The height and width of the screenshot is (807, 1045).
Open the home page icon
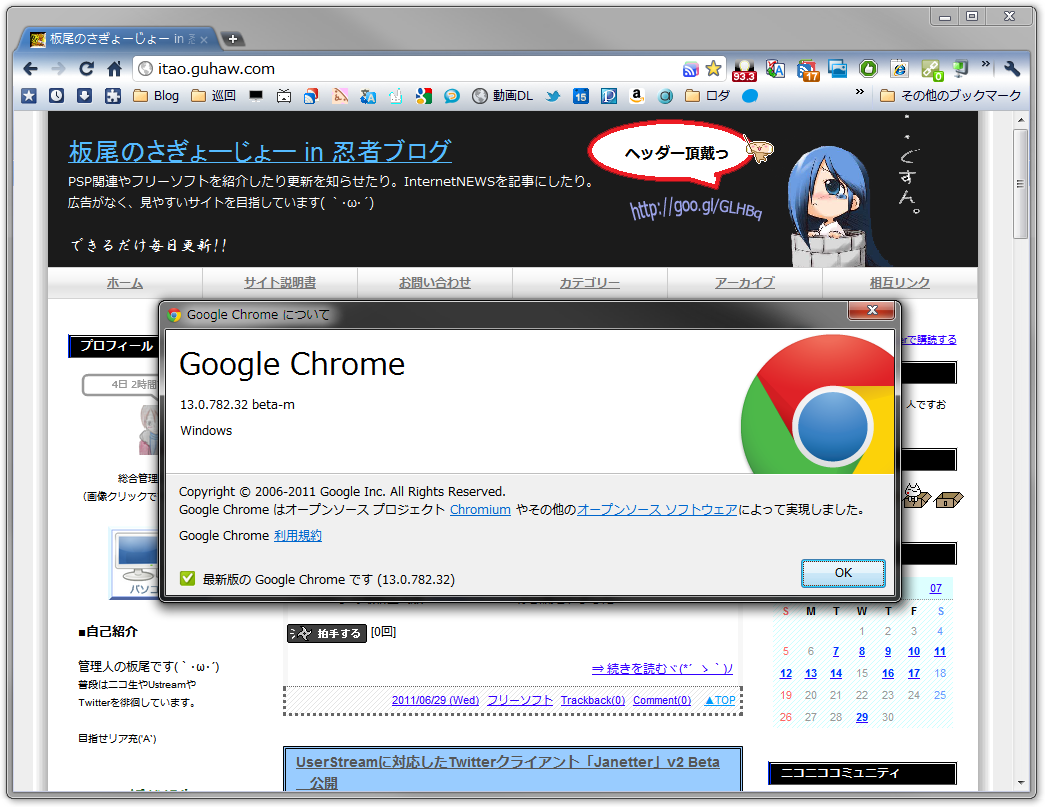(x=115, y=69)
